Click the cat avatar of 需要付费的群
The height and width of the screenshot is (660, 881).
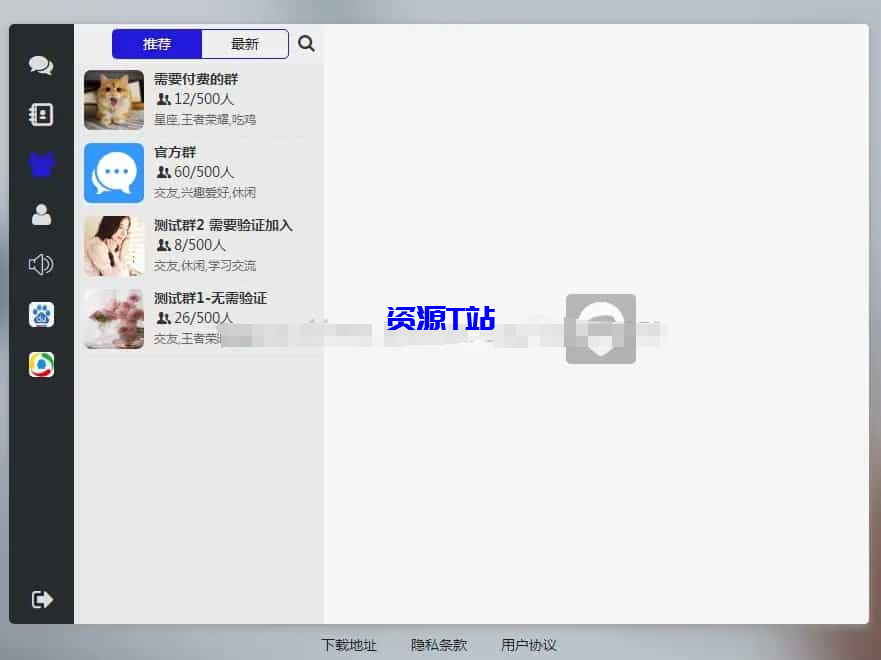113,100
